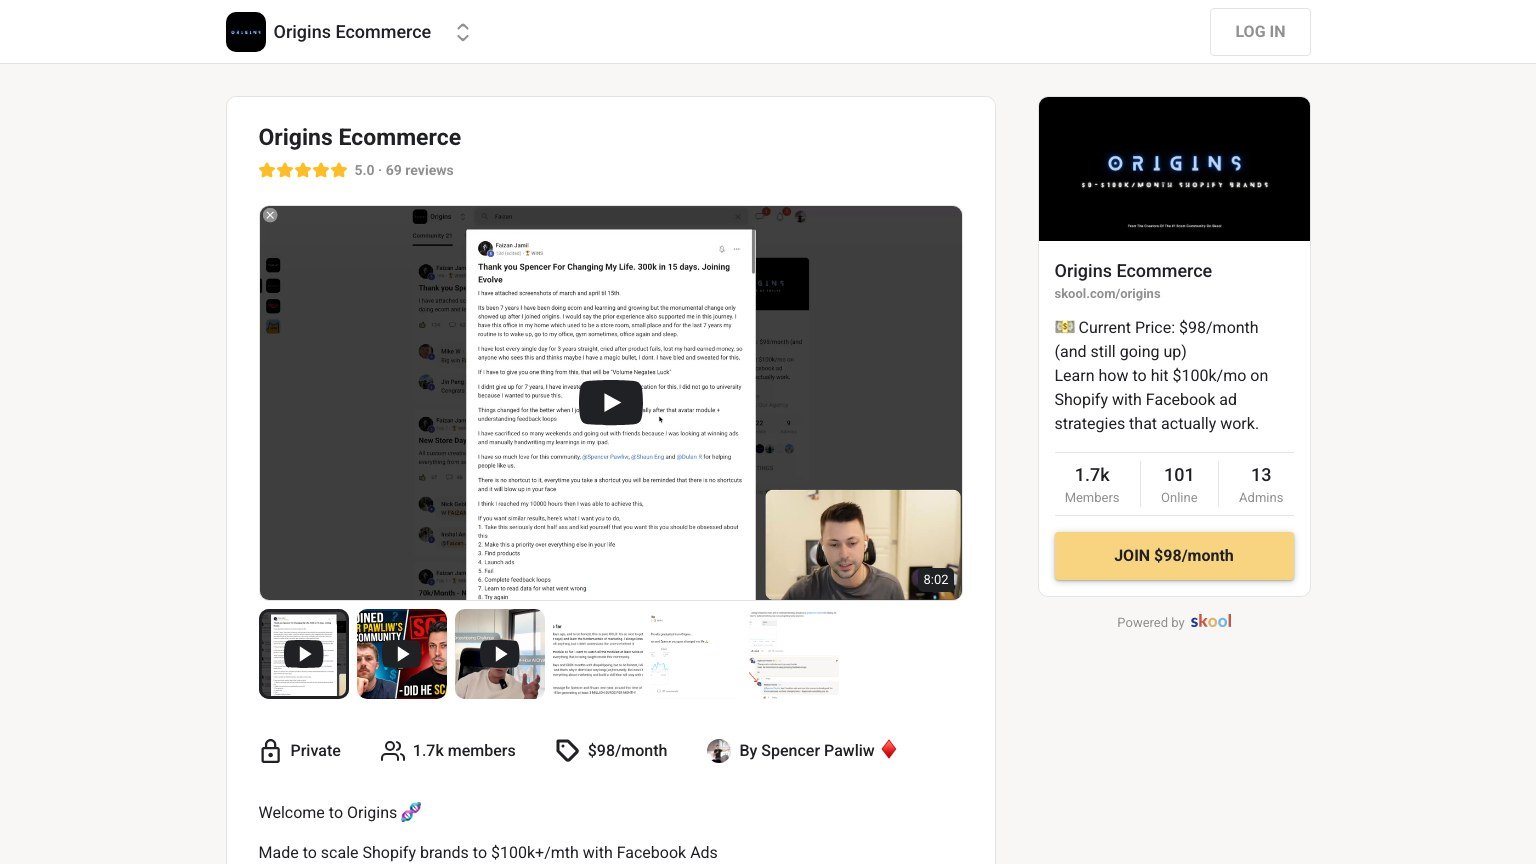Image resolution: width=1536 pixels, height=864 pixels.
Task: Click the JOIN $98/month button
Action: (x=1174, y=556)
